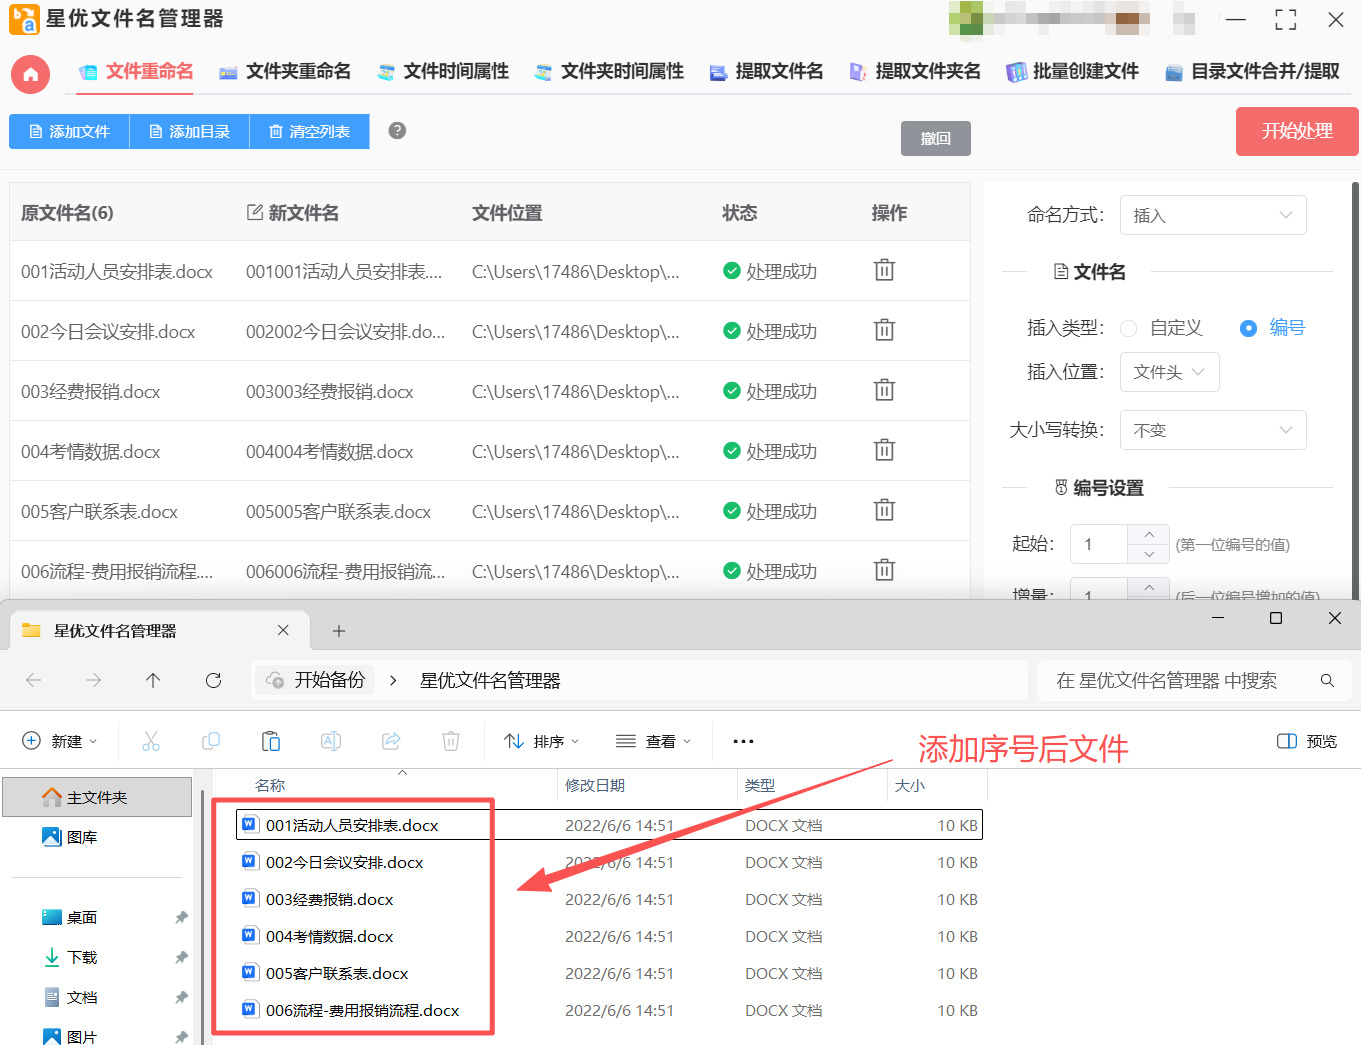This screenshot has width=1361, height=1045.
Task: Expand the 插入位置 dropdown
Action: pyautogui.click(x=1169, y=372)
